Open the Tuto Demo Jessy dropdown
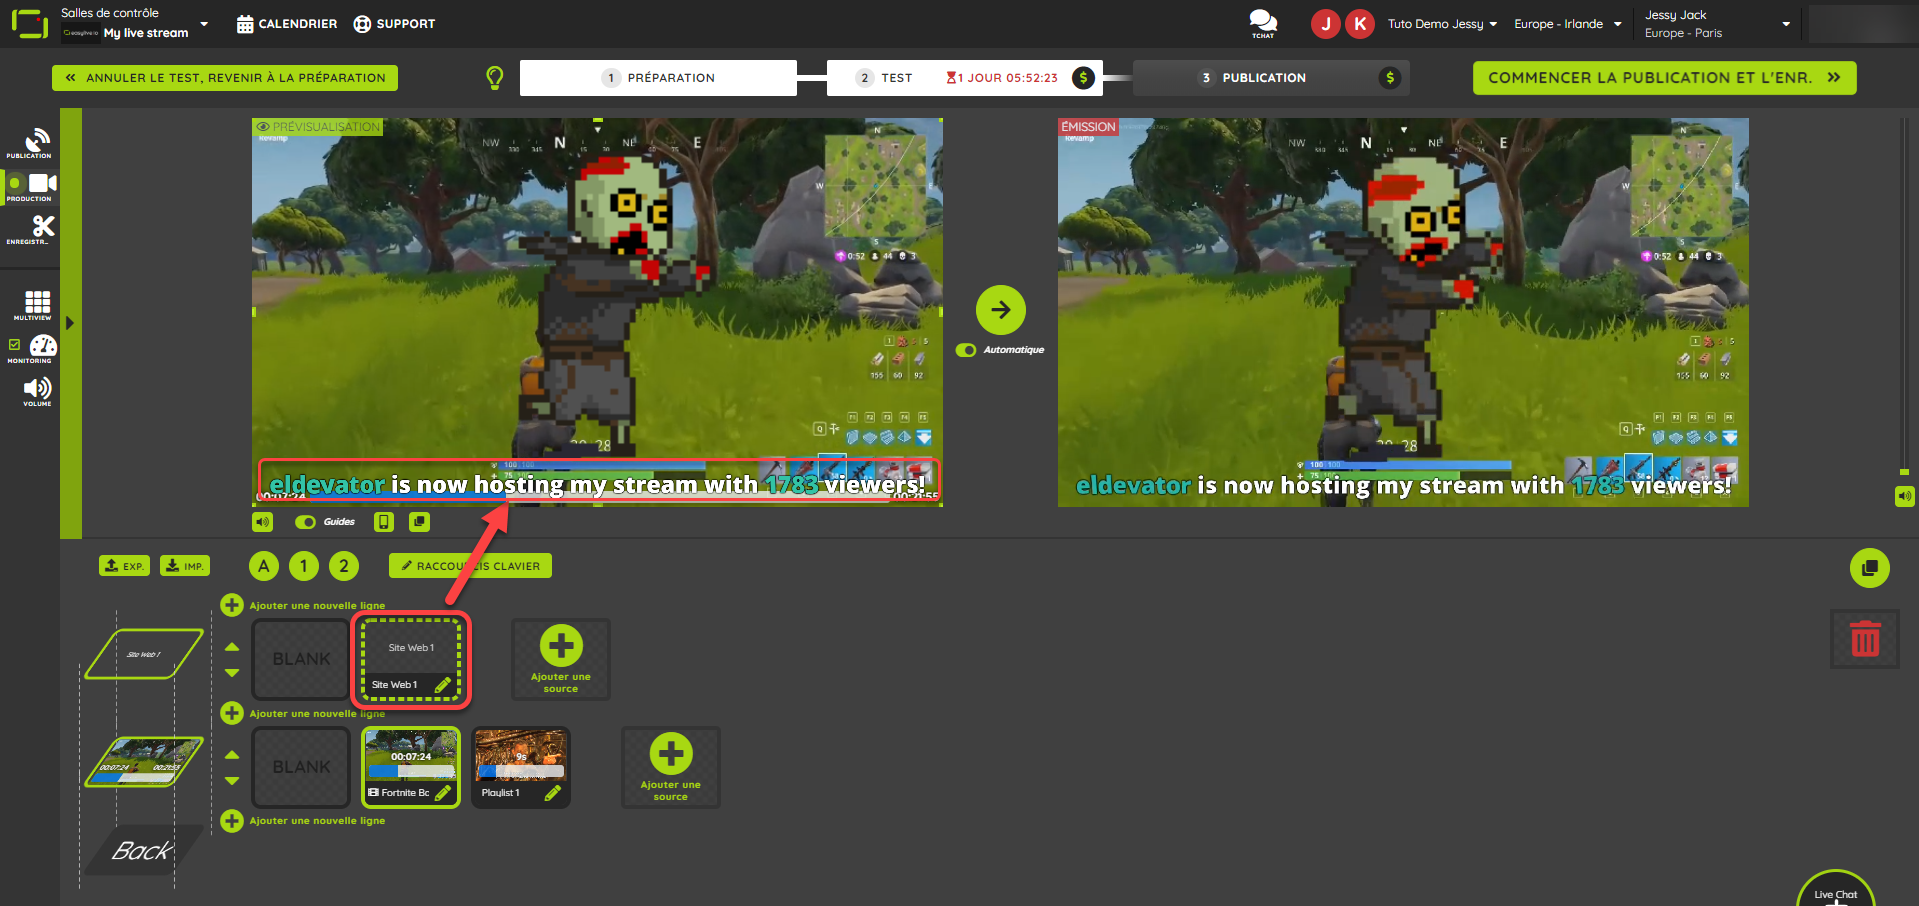 pos(1442,24)
